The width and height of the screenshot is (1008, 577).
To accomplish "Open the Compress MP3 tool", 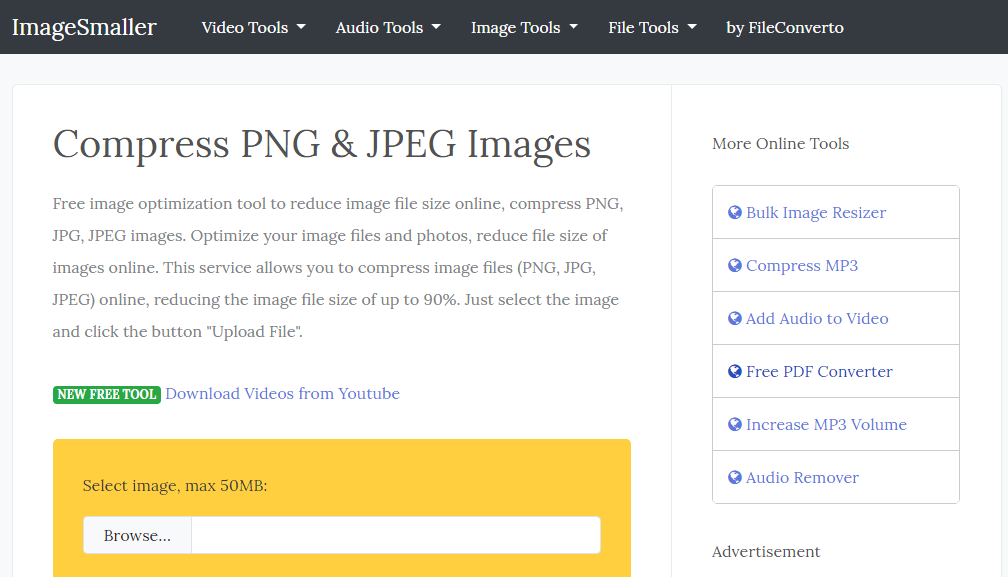I will click(x=802, y=265).
